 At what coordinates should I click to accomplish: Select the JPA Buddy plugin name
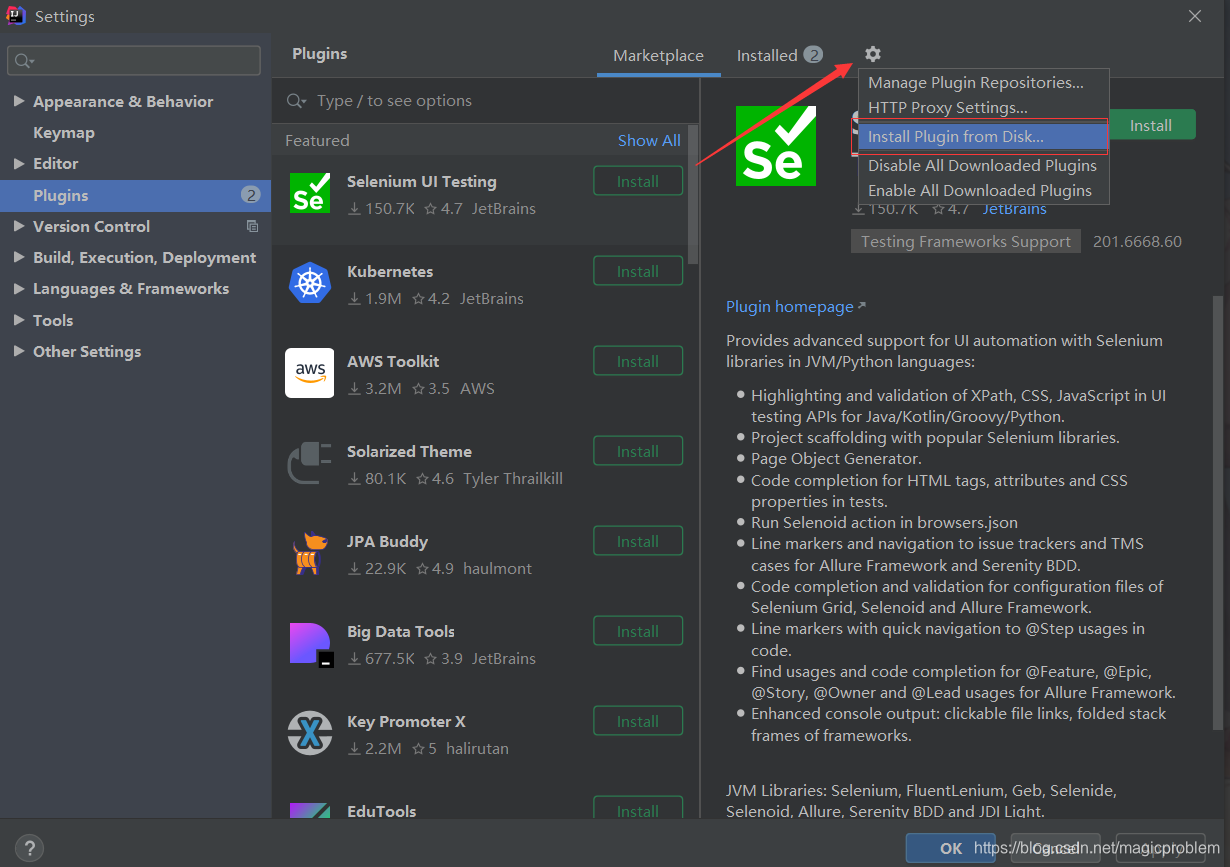(x=387, y=542)
